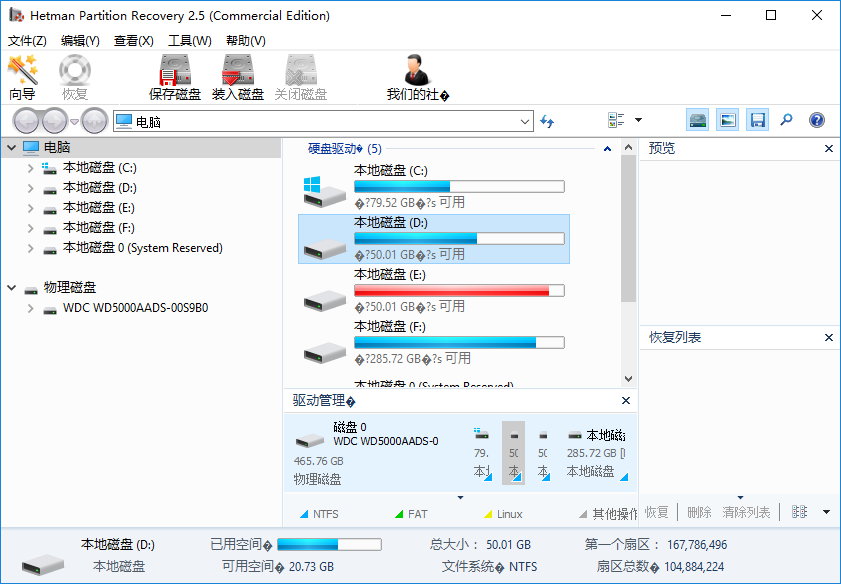Open the view mode dropdown arrow
Image resolution: width=841 pixels, height=584 pixels.
click(x=638, y=120)
